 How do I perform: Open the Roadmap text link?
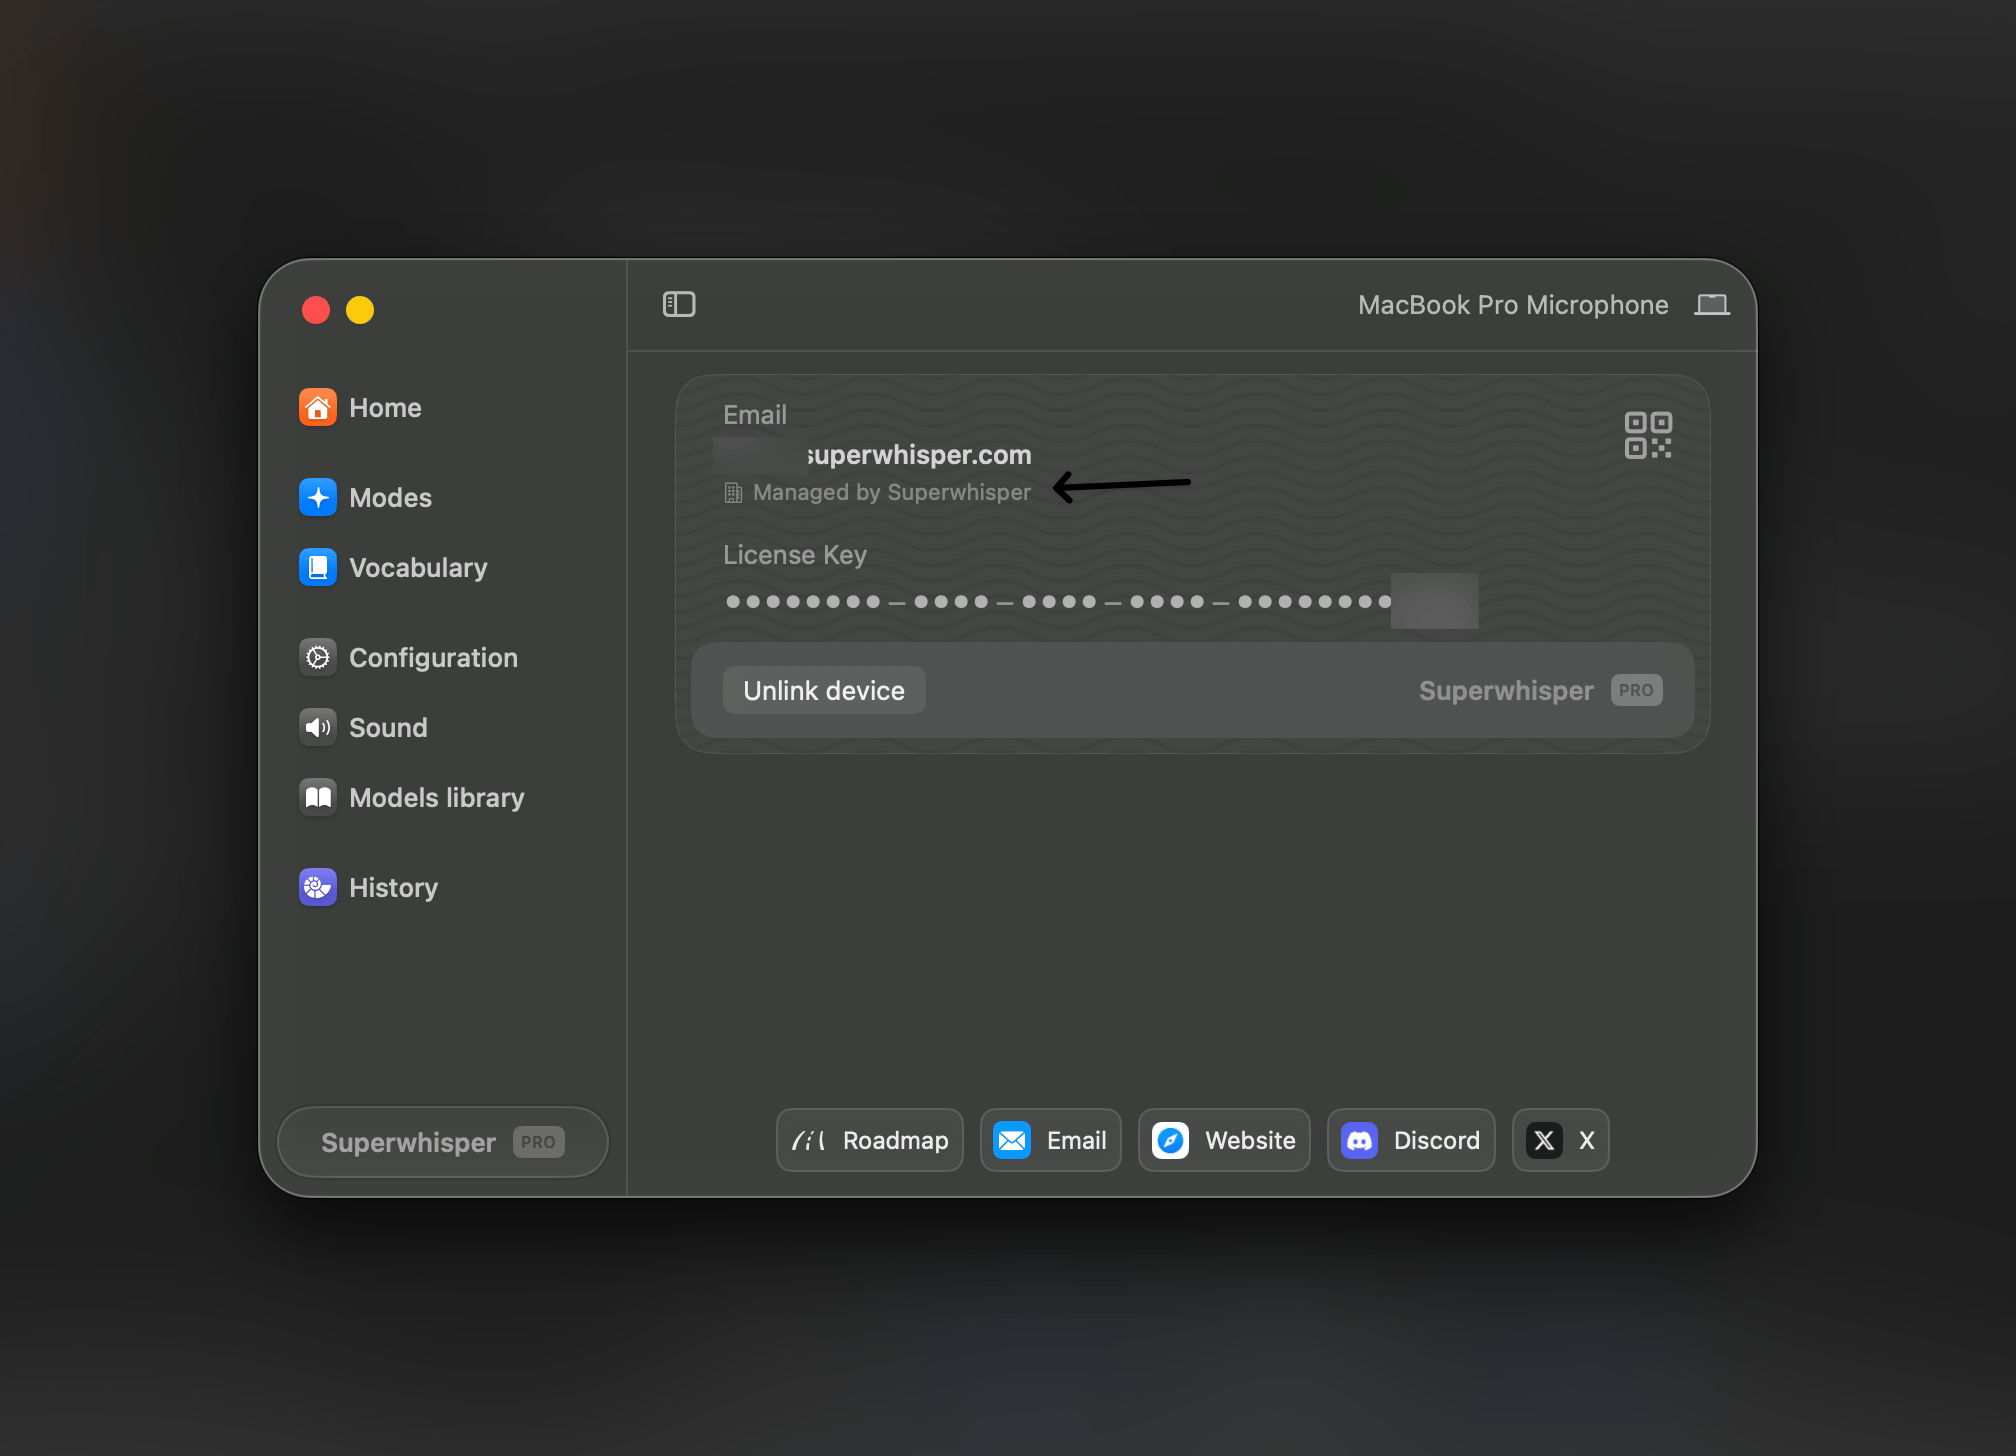click(x=896, y=1140)
